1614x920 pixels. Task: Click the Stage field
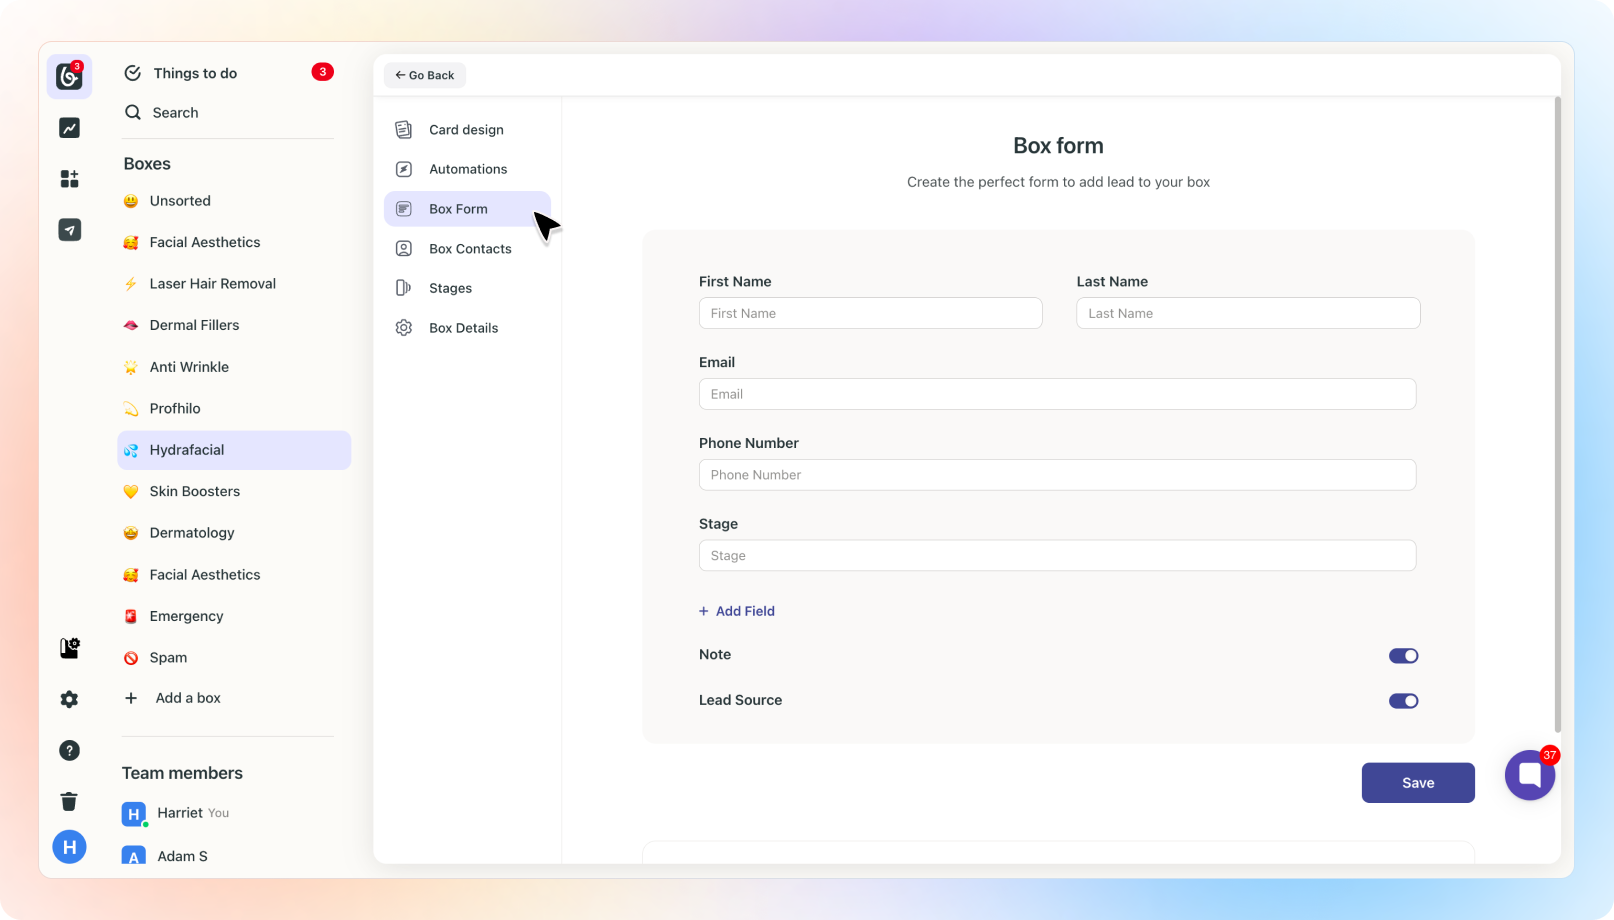tap(1057, 556)
